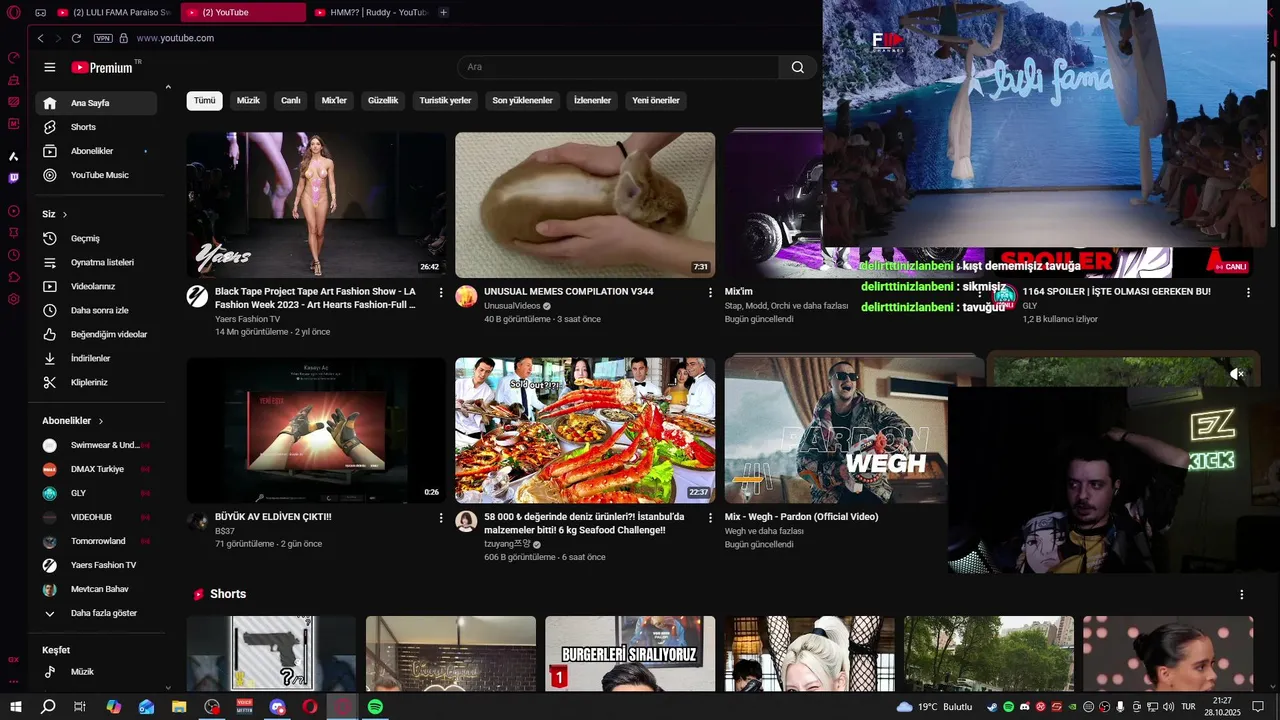
Task: Select the Son yüklenenler chip
Action: coord(522,100)
